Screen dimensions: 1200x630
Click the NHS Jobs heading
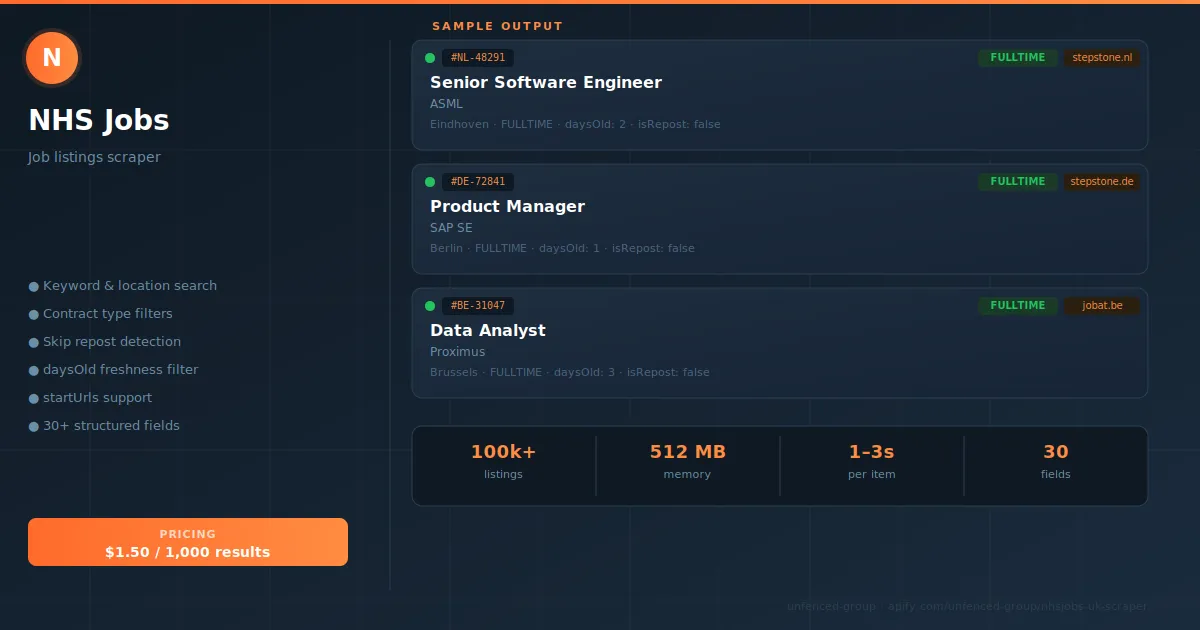(99, 121)
